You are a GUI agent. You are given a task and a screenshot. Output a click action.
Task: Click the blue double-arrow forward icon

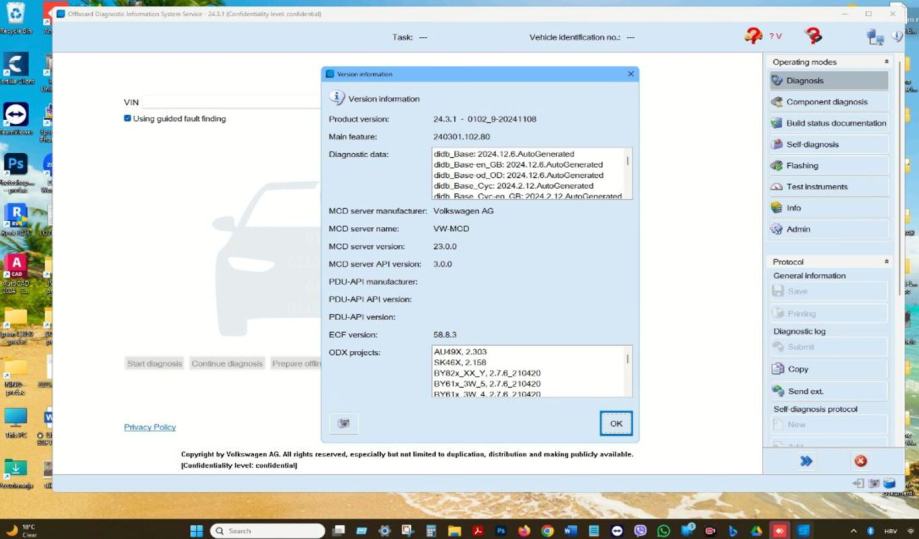click(806, 461)
